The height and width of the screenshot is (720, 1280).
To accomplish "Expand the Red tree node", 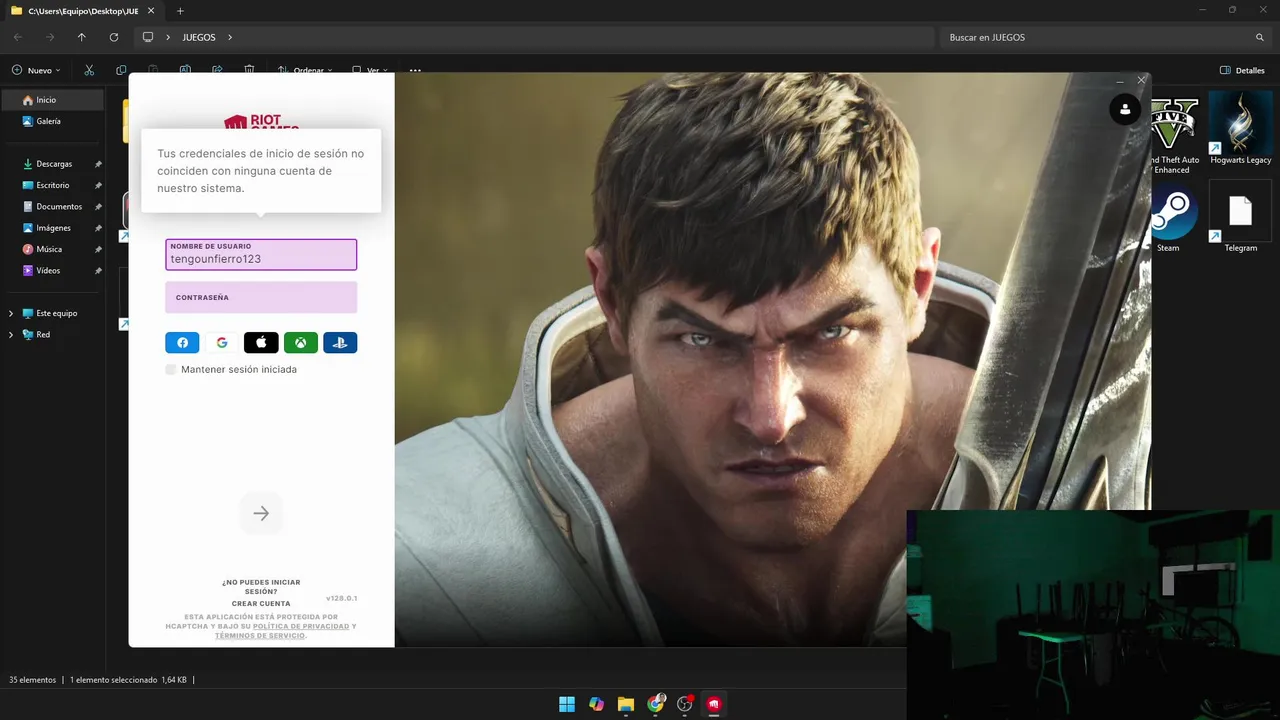I will tap(11, 335).
